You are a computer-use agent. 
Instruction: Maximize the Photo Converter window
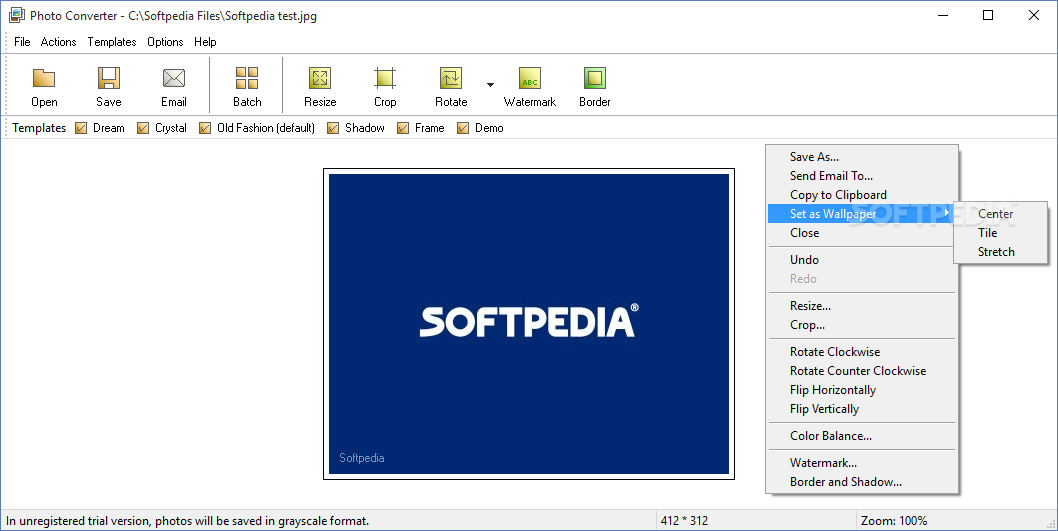[988, 16]
